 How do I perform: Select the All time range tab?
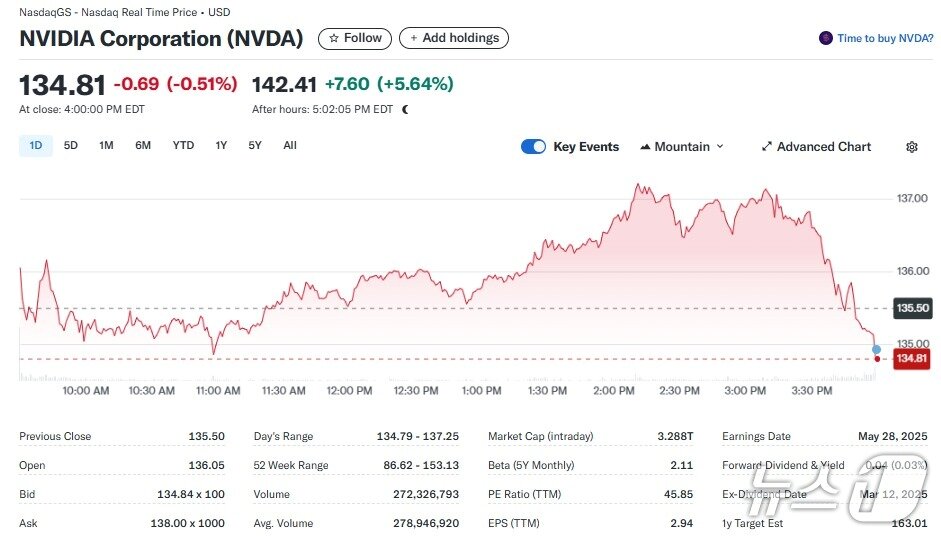click(x=290, y=146)
